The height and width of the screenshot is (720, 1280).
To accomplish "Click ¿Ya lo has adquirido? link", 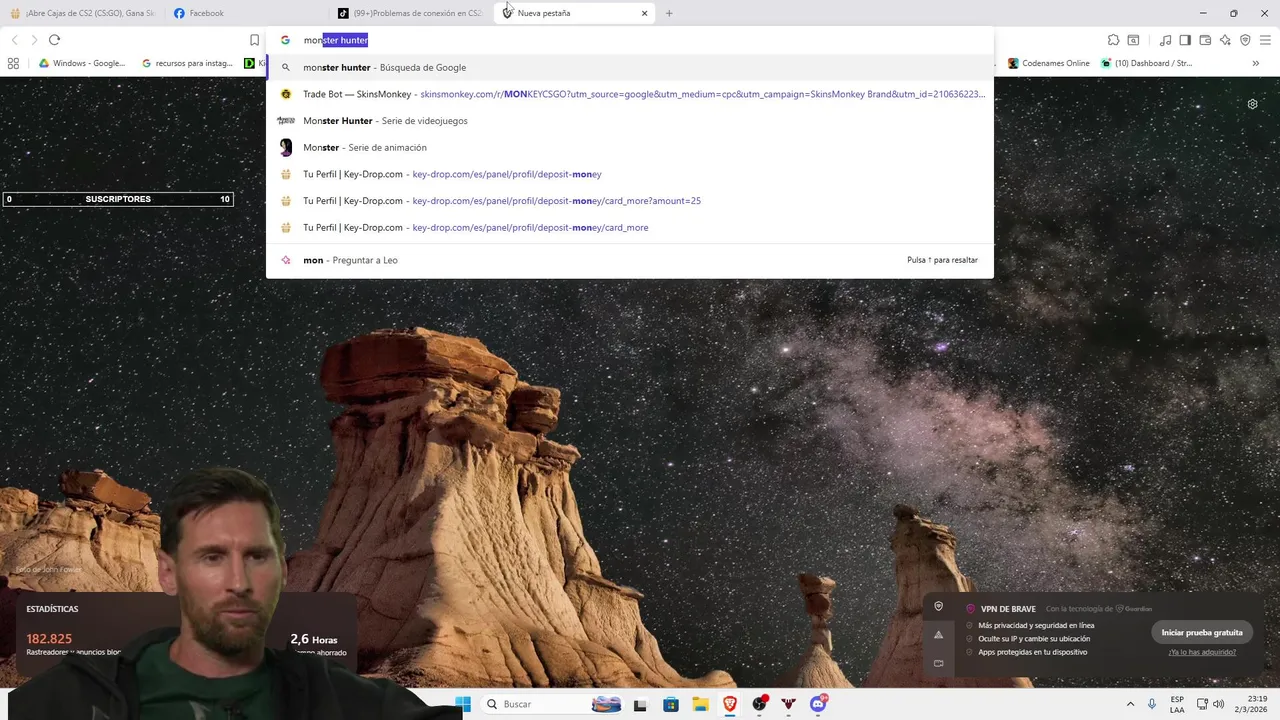I will coord(1202,652).
